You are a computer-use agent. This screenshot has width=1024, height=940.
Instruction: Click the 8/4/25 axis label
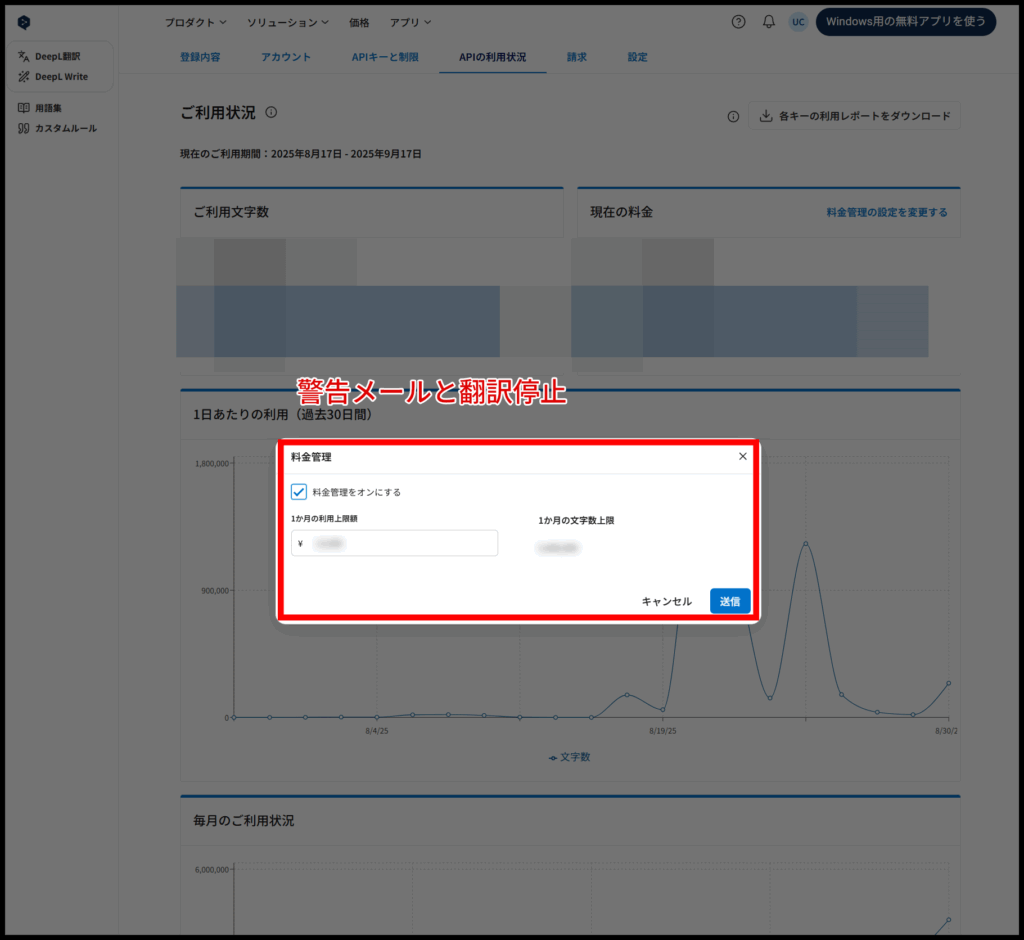coord(377,731)
